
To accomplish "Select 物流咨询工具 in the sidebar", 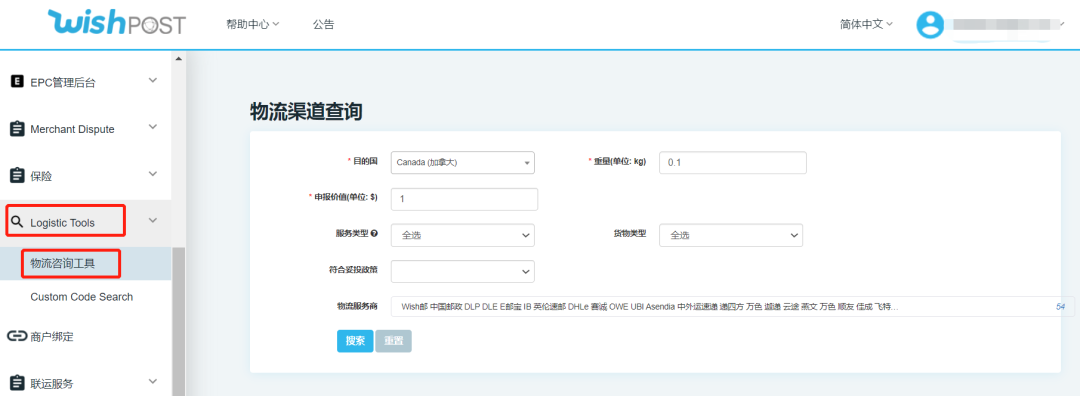I will (63, 263).
